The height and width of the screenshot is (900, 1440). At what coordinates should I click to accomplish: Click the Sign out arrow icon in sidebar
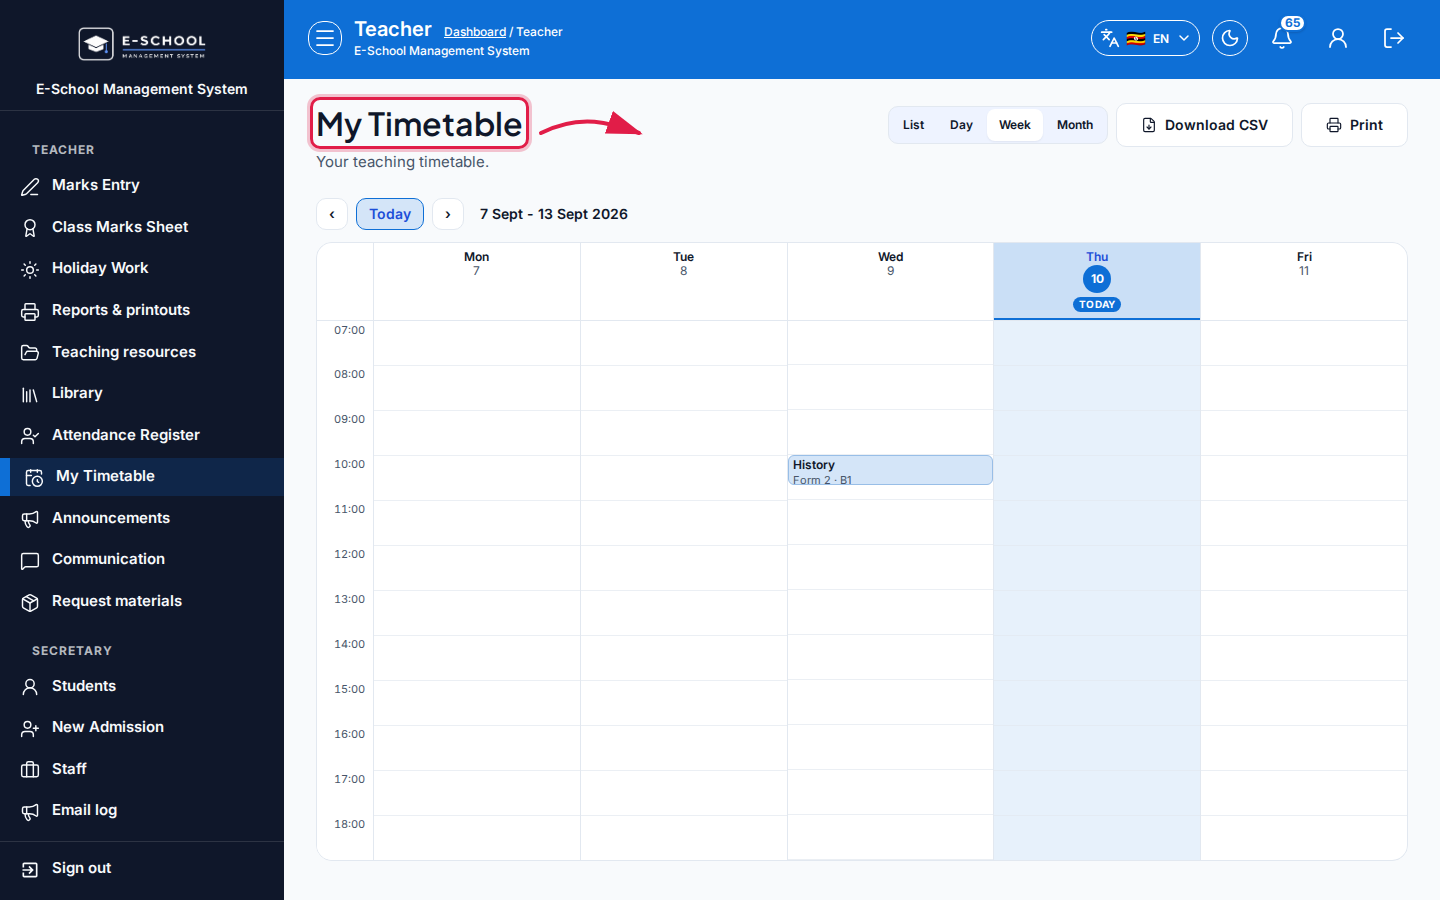pos(30,869)
